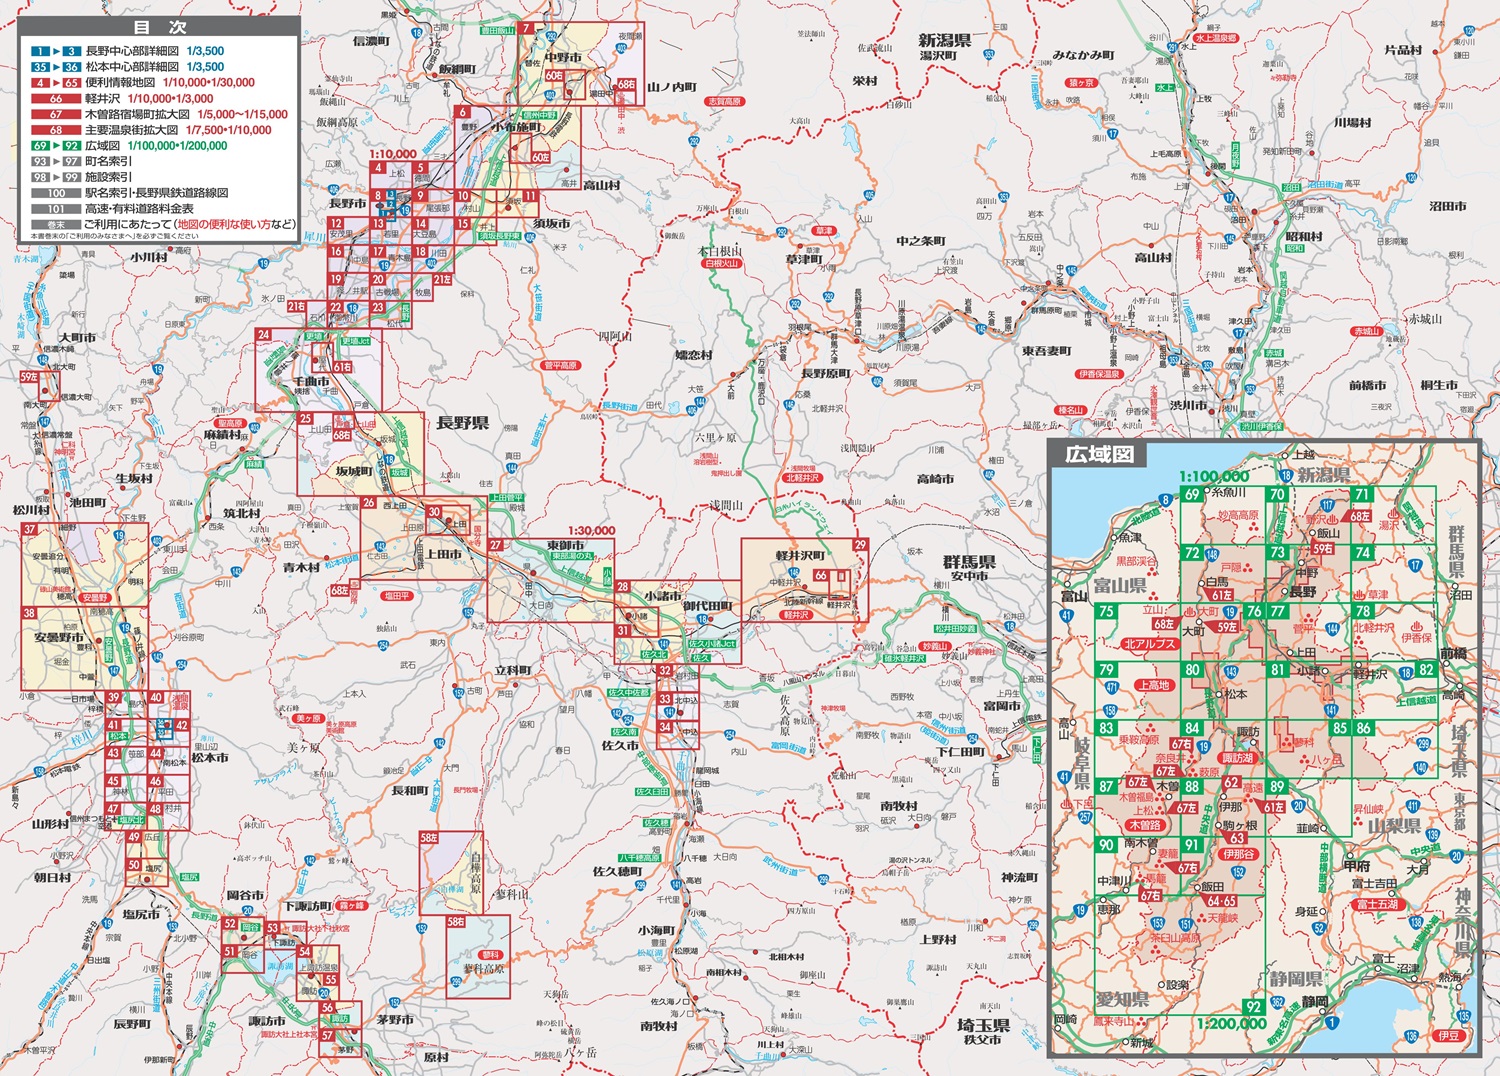Click the 新潟県 湯沢町 label at top
The height and width of the screenshot is (1076, 1500).
tap(944, 47)
